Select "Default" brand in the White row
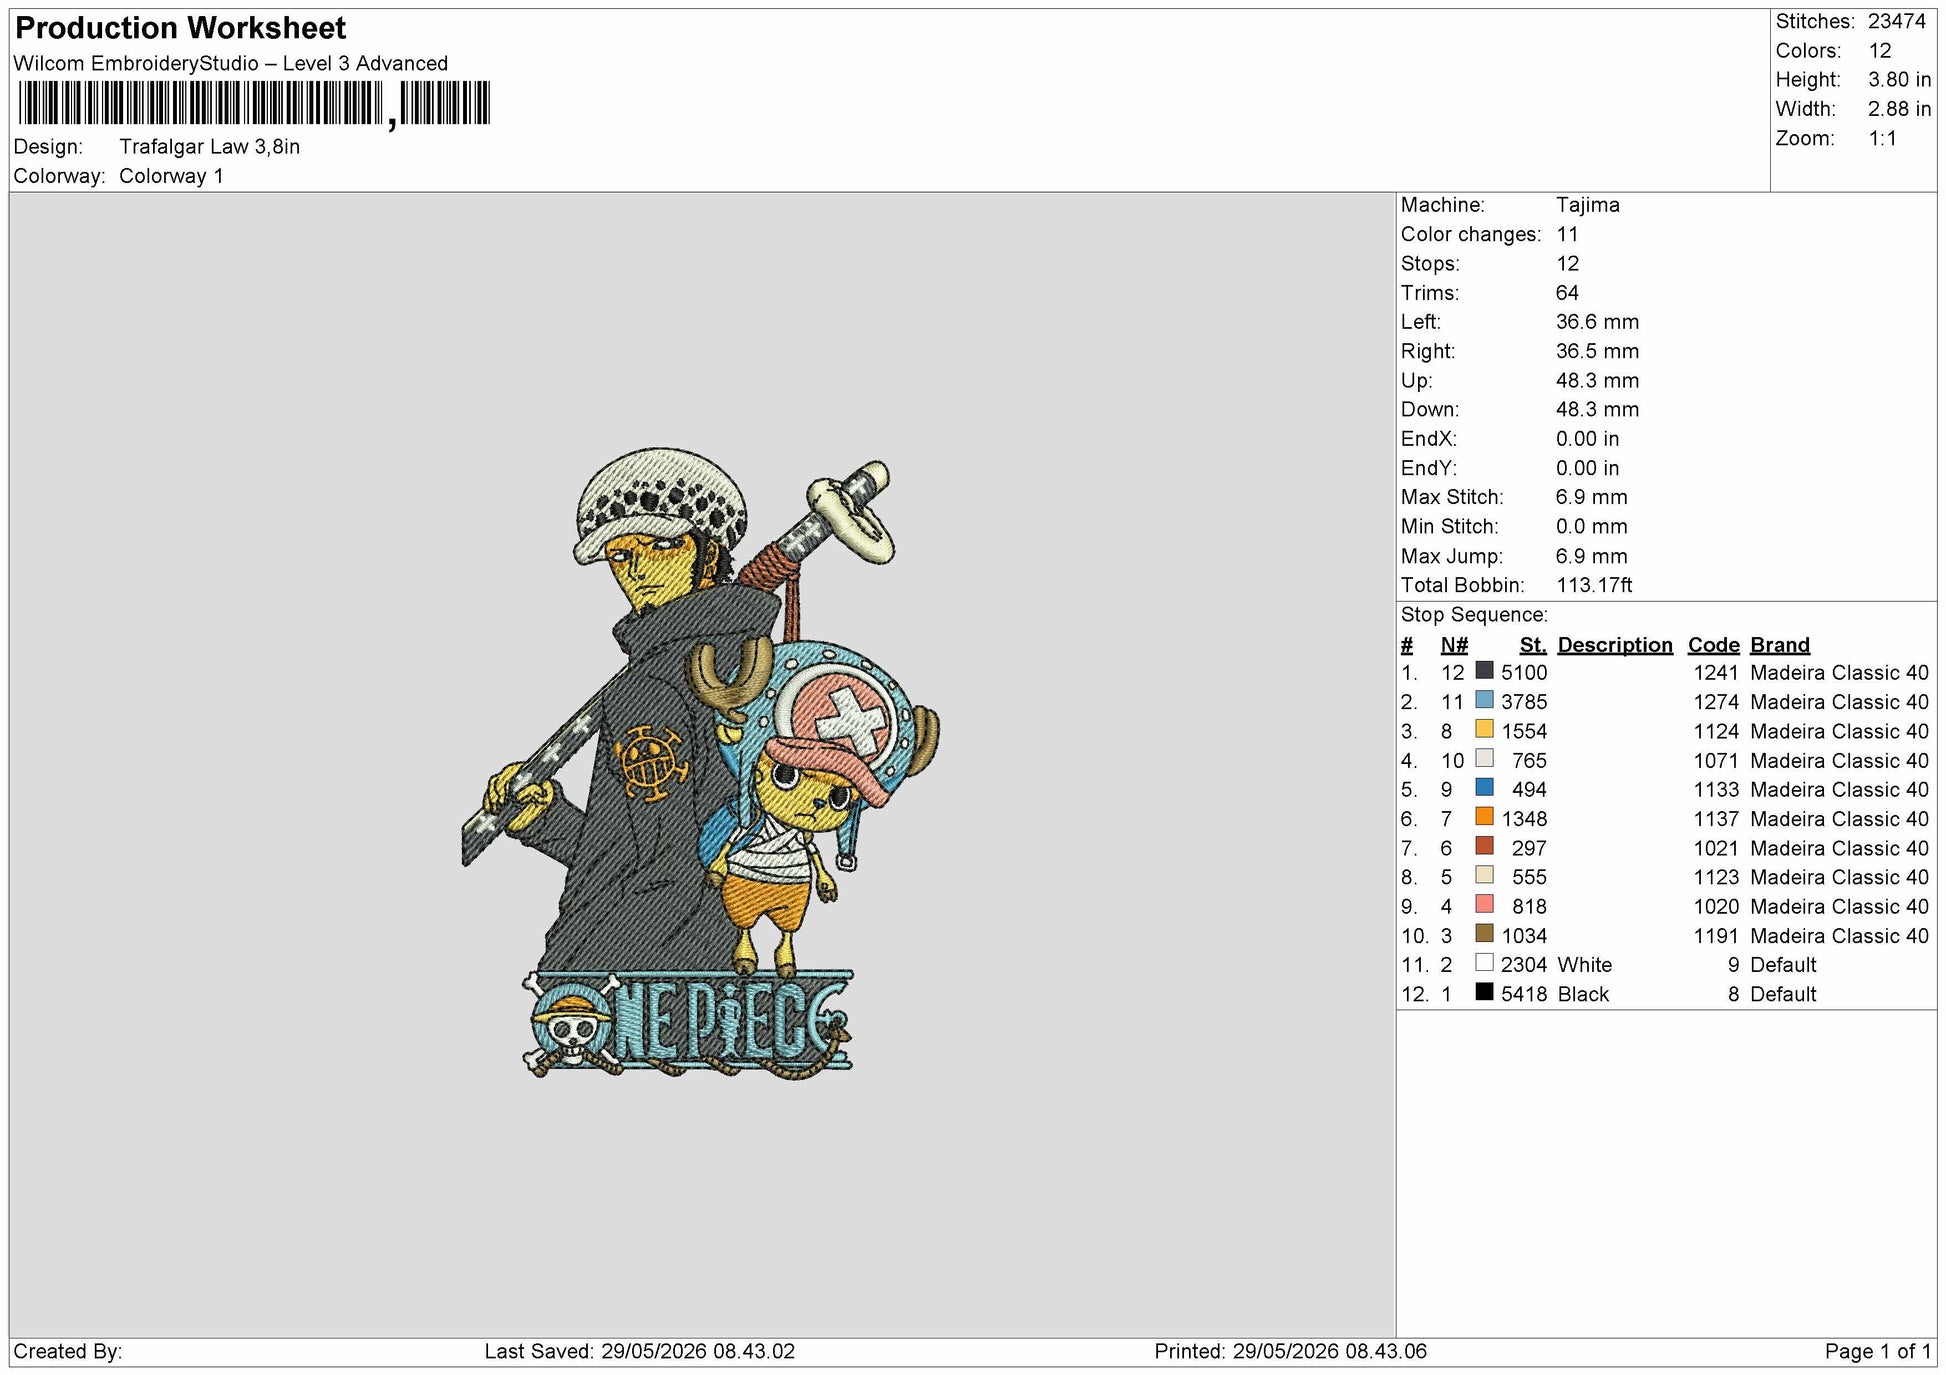Screen dimensions: 1946x1375 coord(1783,965)
